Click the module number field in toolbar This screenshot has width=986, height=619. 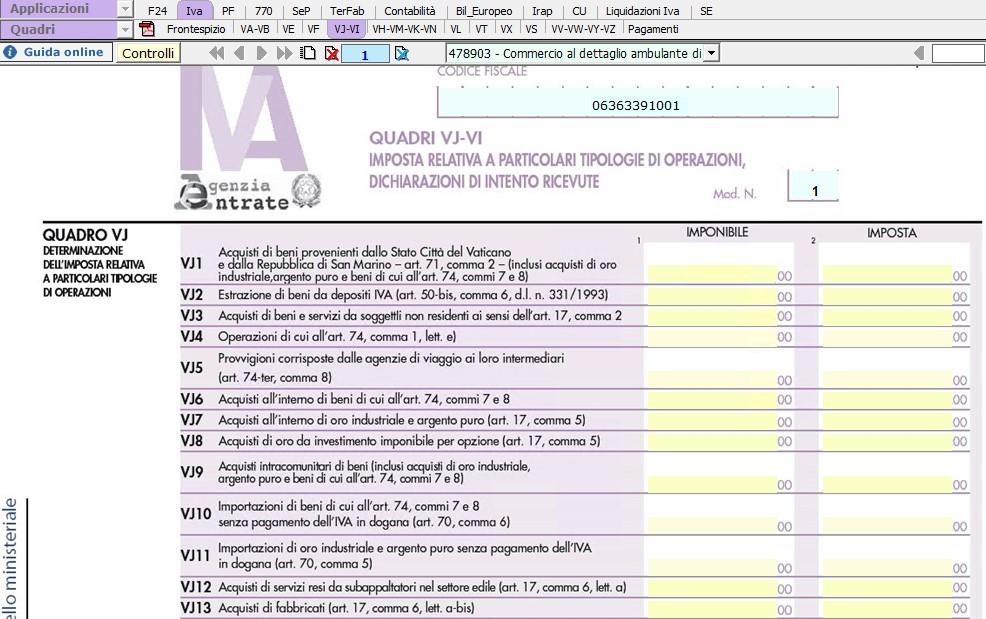(x=365, y=54)
